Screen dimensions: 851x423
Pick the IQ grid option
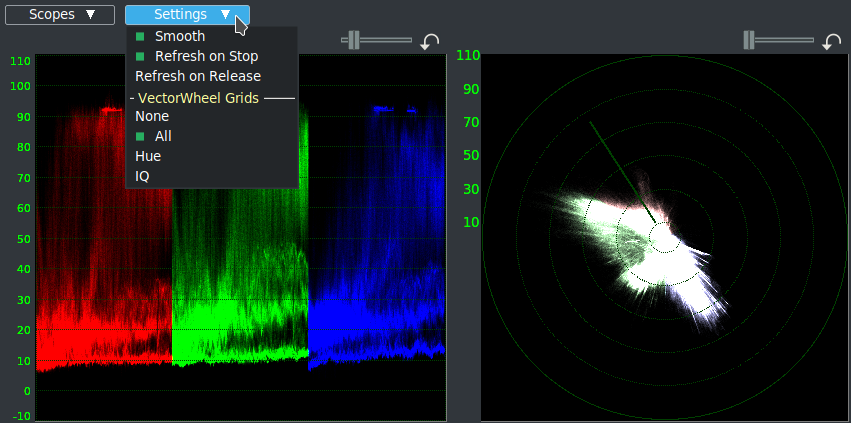[x=143, y=176]
